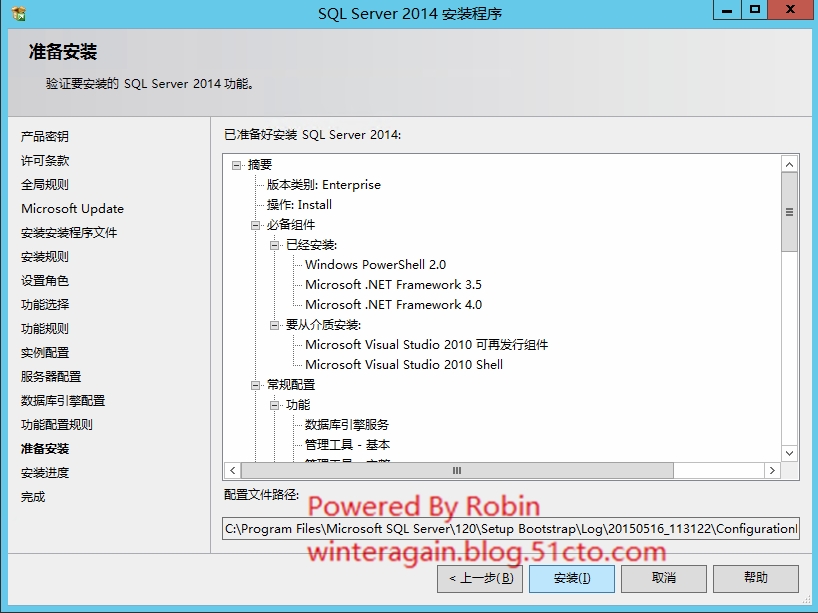This screenshot has height=613, width=818.
Task: Click 设置角色 step in sidebar
Action: [x=45, y=281]
